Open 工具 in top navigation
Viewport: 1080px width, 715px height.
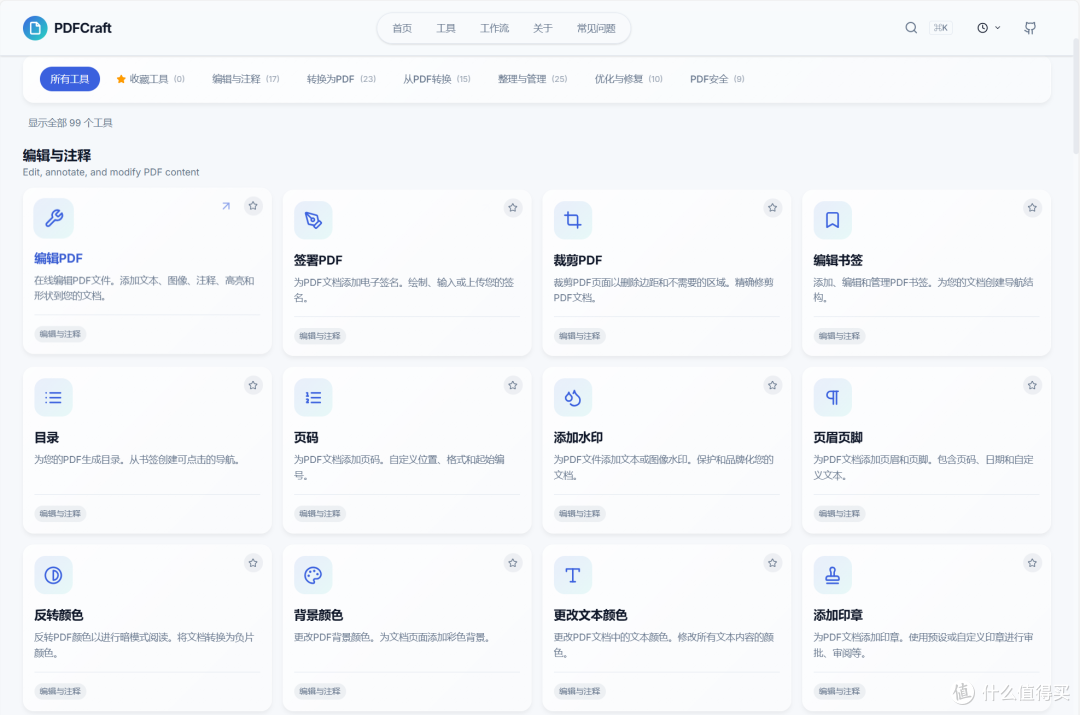(446, 28)
